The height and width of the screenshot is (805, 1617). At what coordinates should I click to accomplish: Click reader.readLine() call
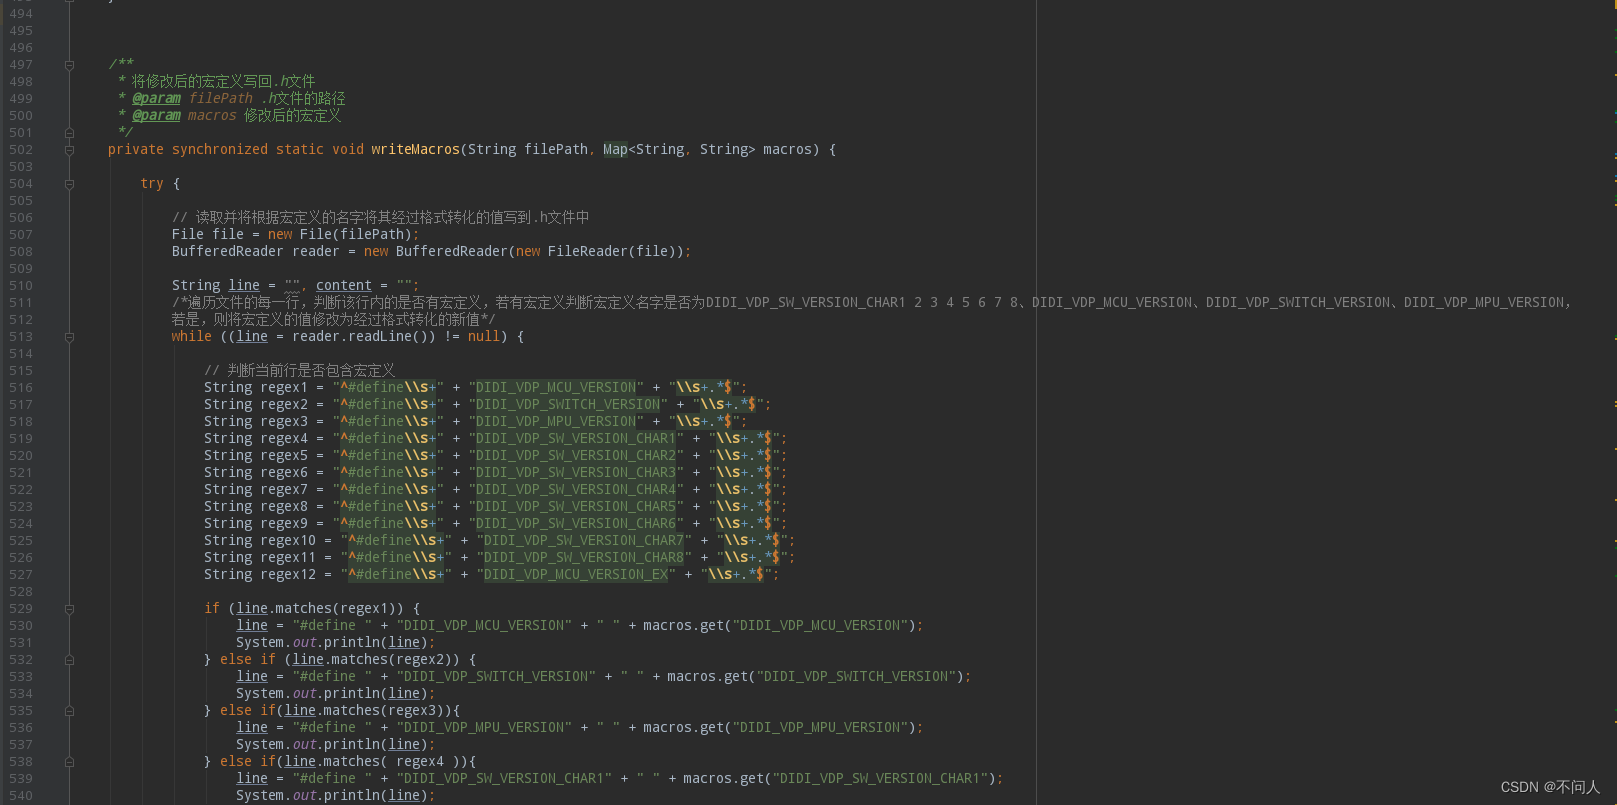point(364,336)
